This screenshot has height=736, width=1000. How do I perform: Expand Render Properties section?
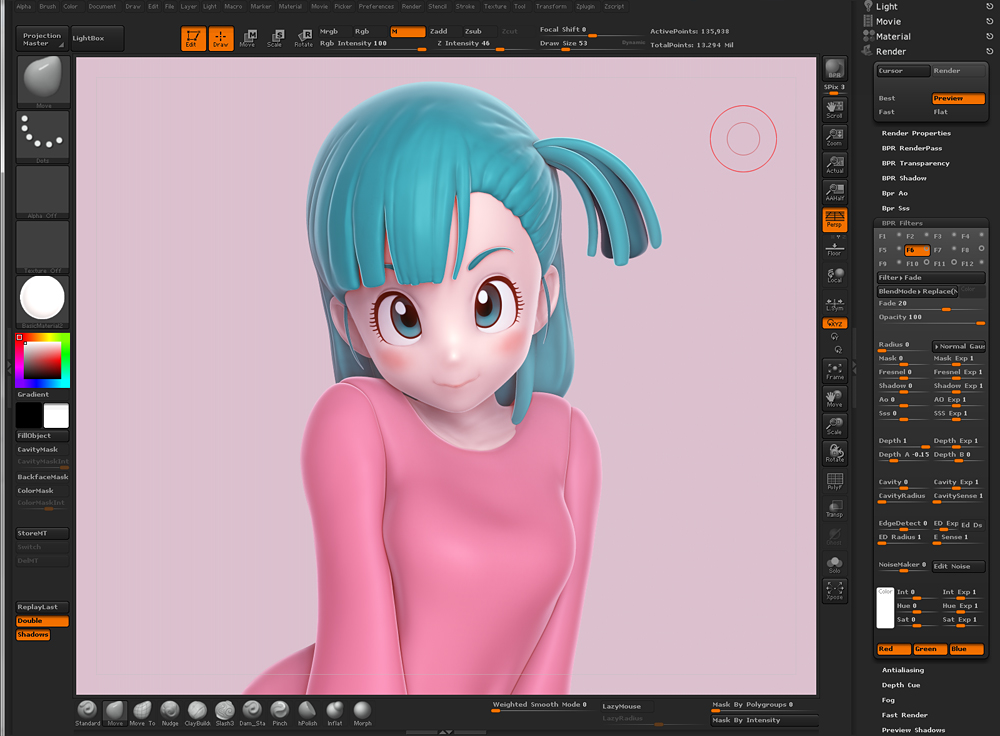[x=916, y=133]
